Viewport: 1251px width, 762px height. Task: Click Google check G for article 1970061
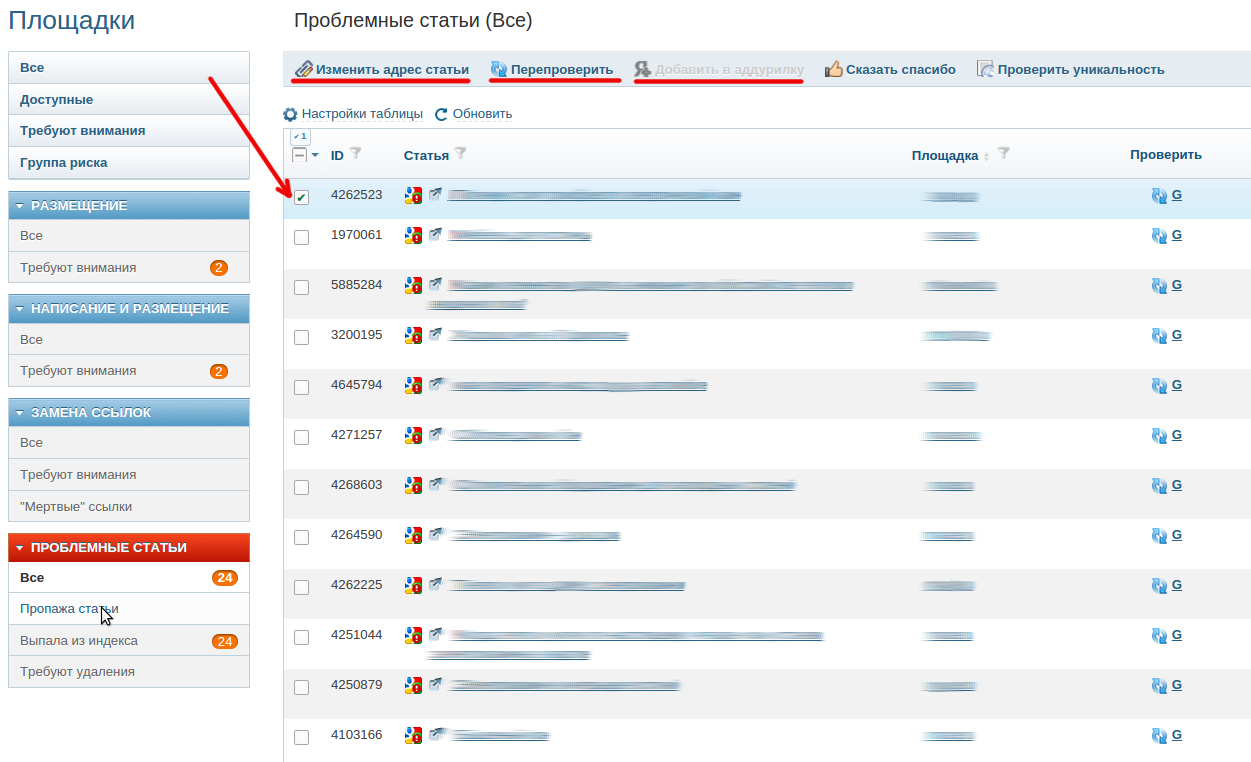[x=1177, y=235]
